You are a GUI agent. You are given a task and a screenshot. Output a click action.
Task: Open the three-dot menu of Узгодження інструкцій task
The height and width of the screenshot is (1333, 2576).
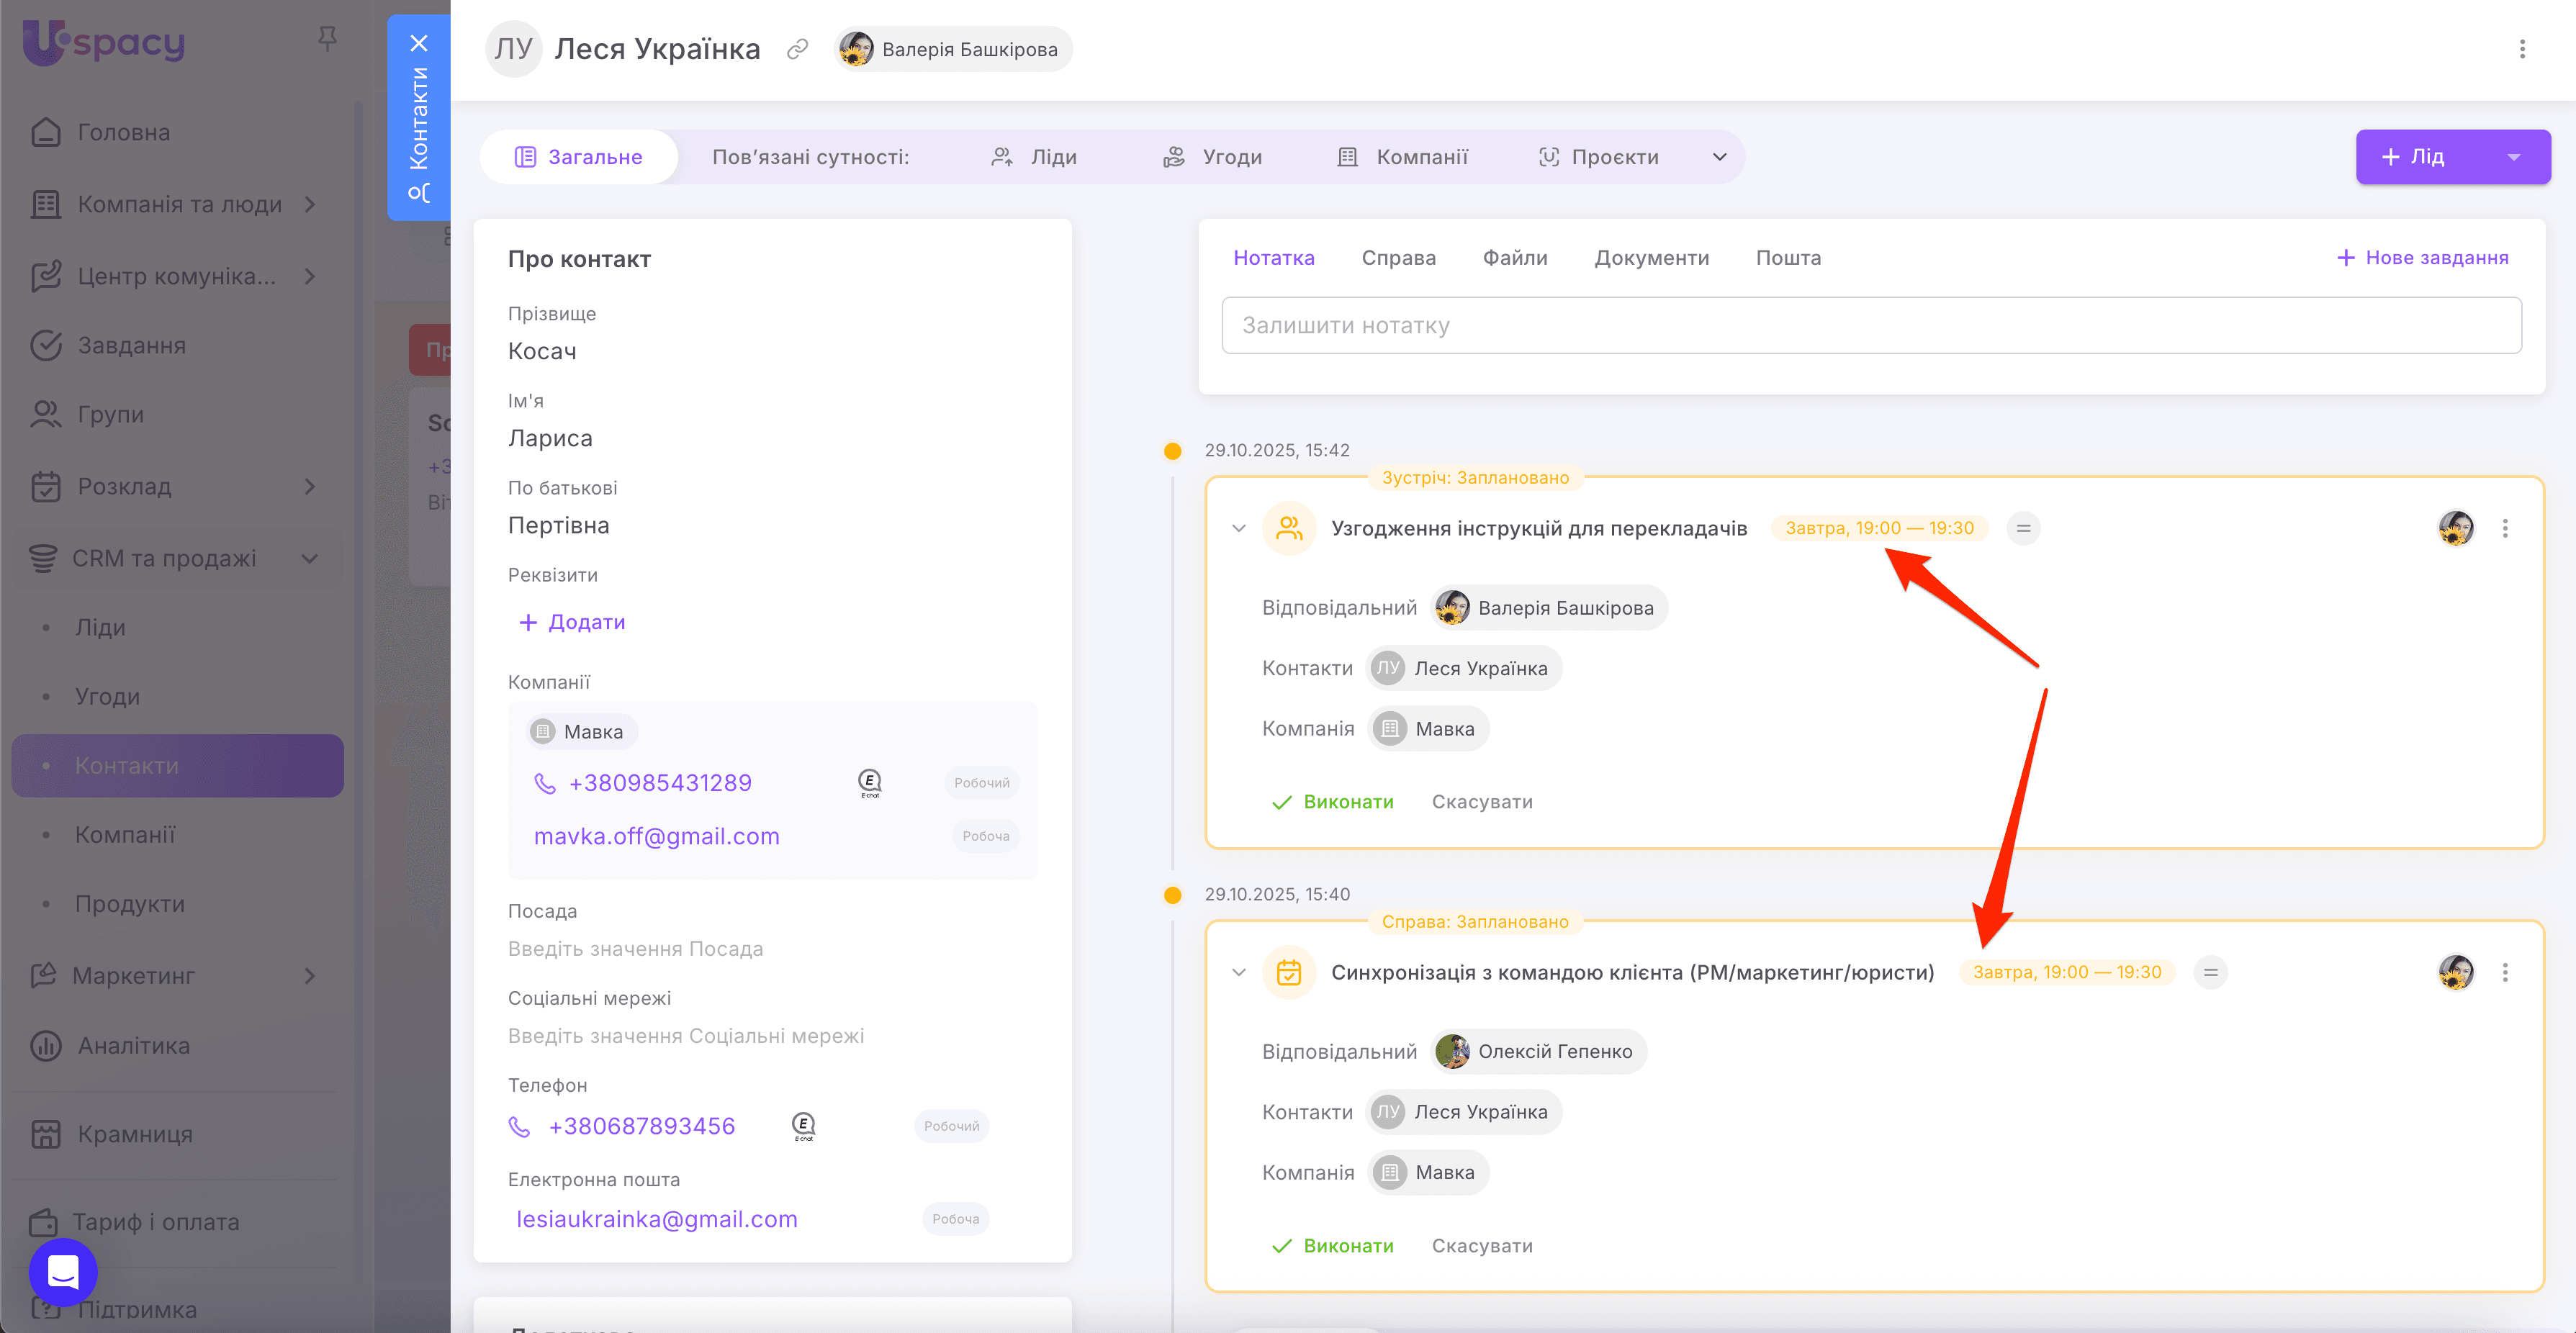click(x=2505, y=528)
